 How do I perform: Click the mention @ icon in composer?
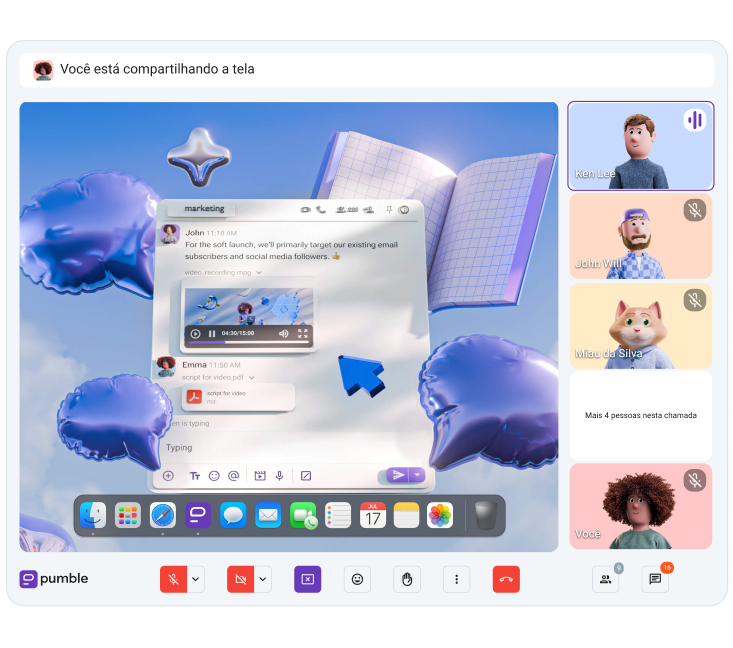233,476
